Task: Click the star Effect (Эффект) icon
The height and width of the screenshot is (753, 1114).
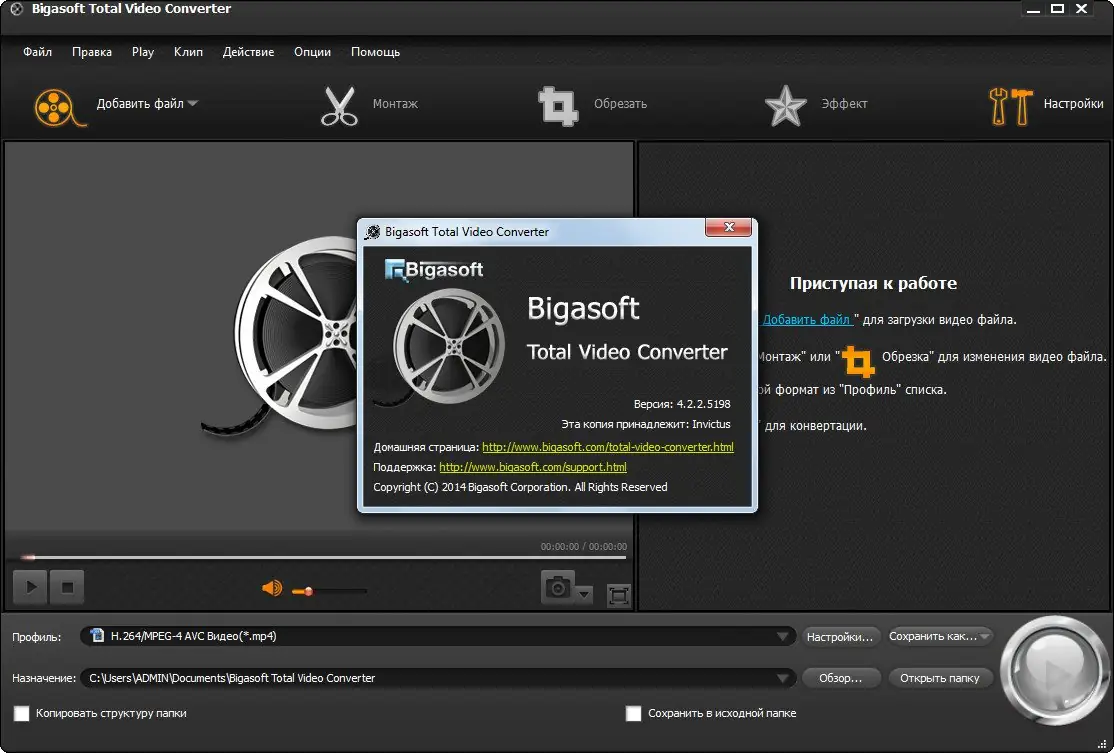Action: pyautogui.click(x=785, y=106)
